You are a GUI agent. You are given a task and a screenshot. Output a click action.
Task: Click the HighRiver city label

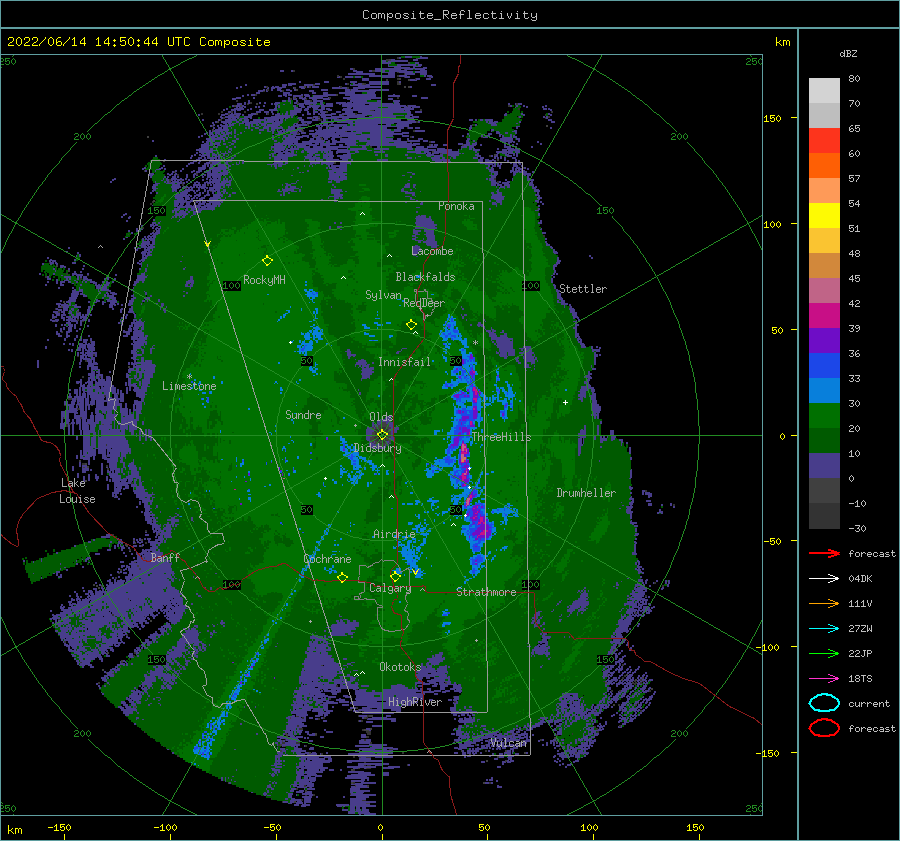[415, 702]
